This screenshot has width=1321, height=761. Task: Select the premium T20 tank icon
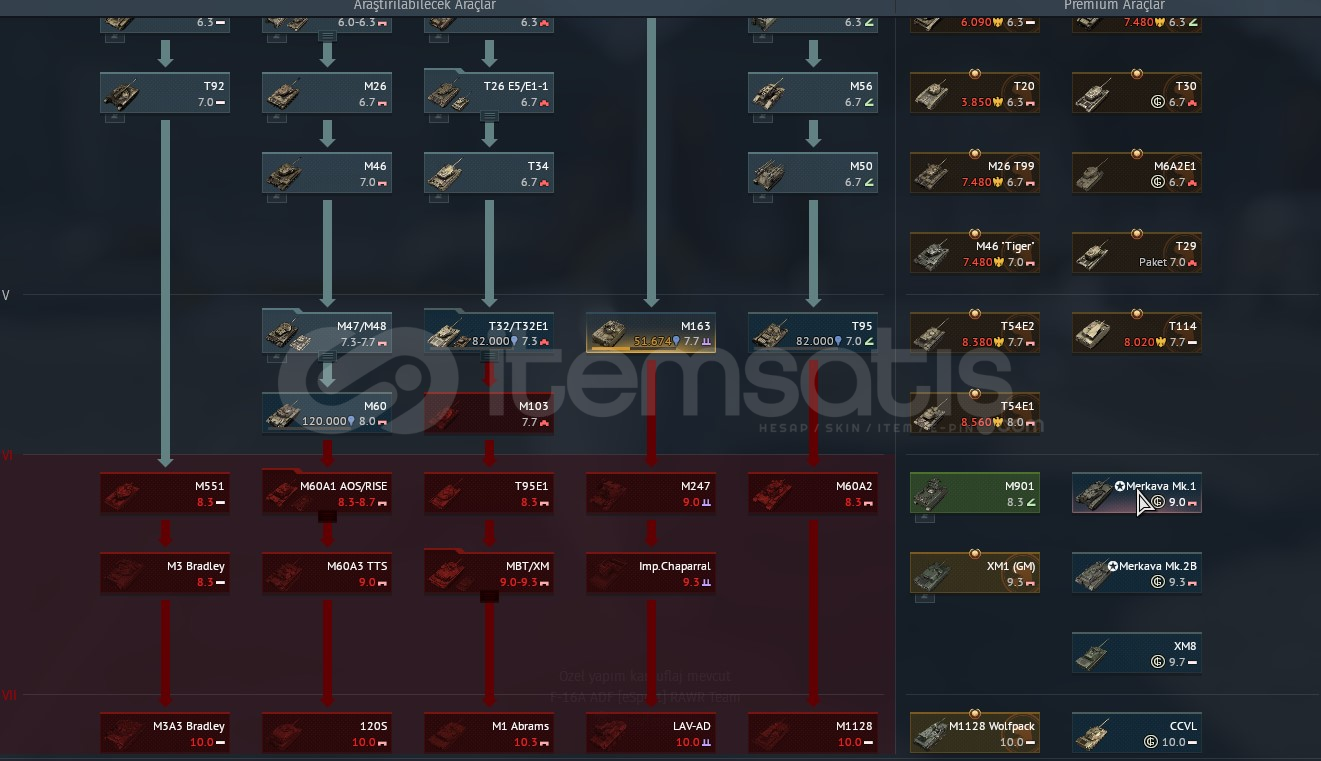point(932,94)
